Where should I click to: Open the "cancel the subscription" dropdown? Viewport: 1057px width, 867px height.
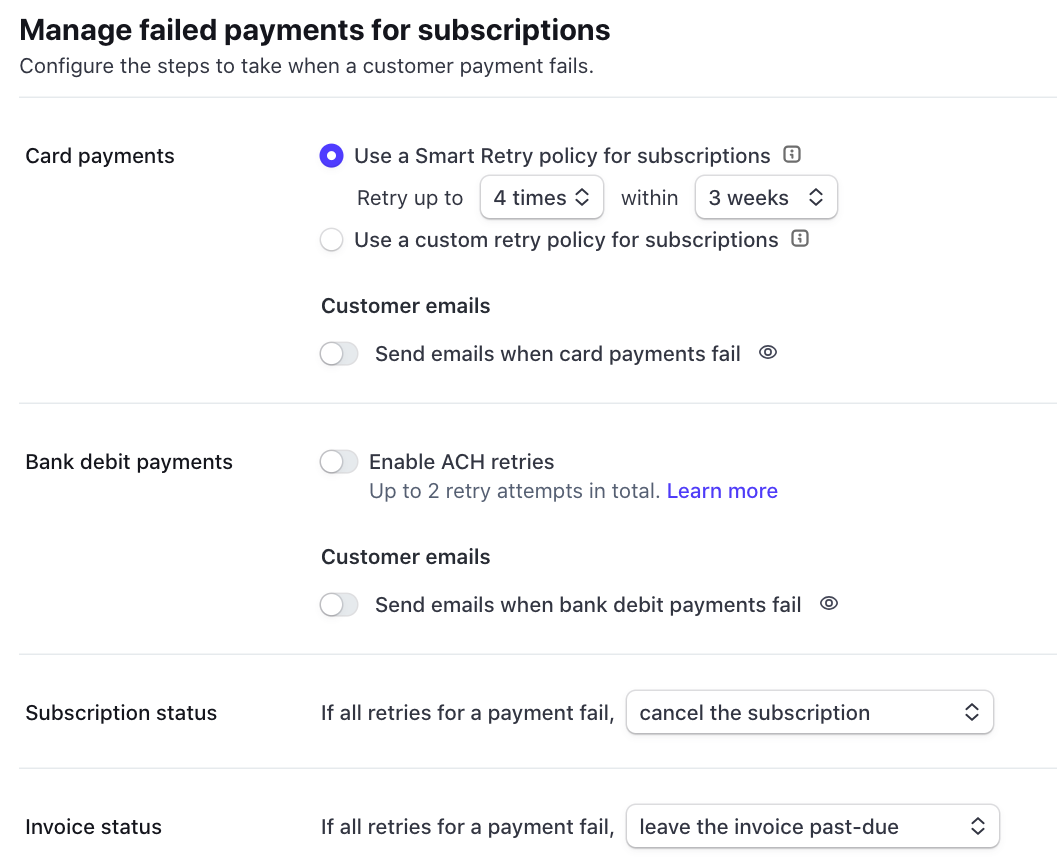[x=809, y=712]
